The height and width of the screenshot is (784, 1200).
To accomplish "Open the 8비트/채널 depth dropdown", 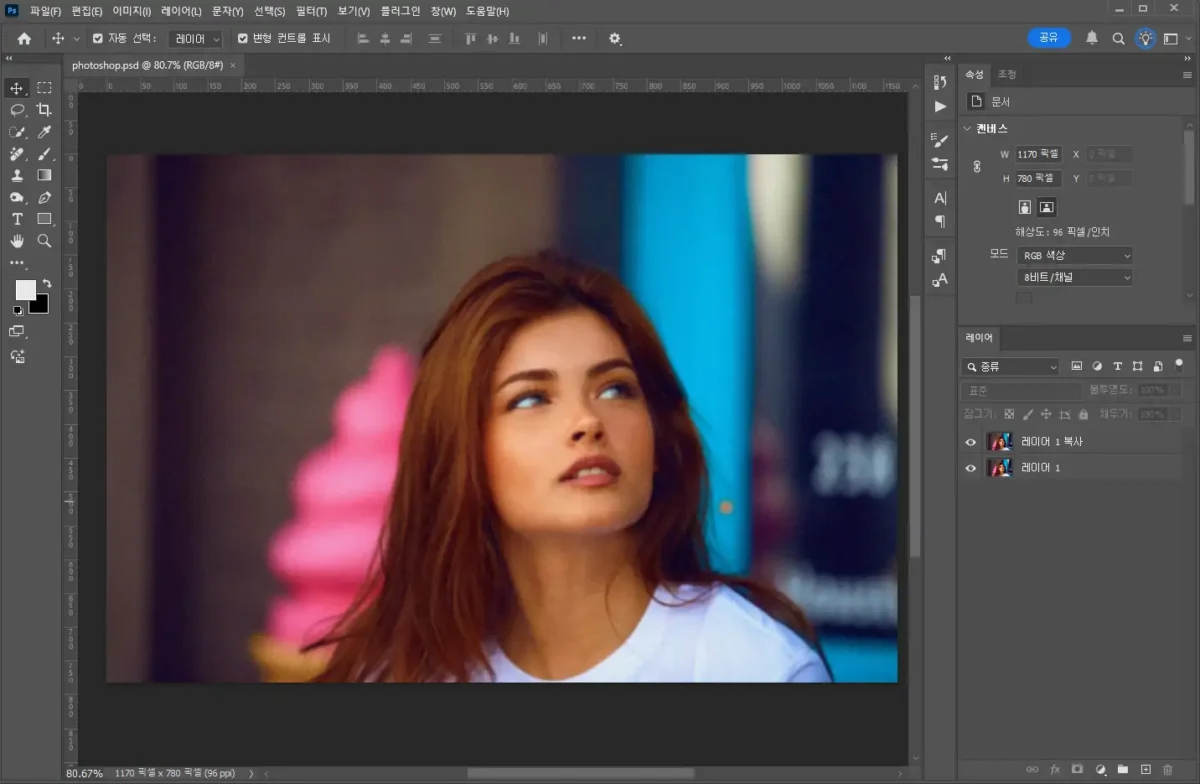I will (x=1073, y=277).
